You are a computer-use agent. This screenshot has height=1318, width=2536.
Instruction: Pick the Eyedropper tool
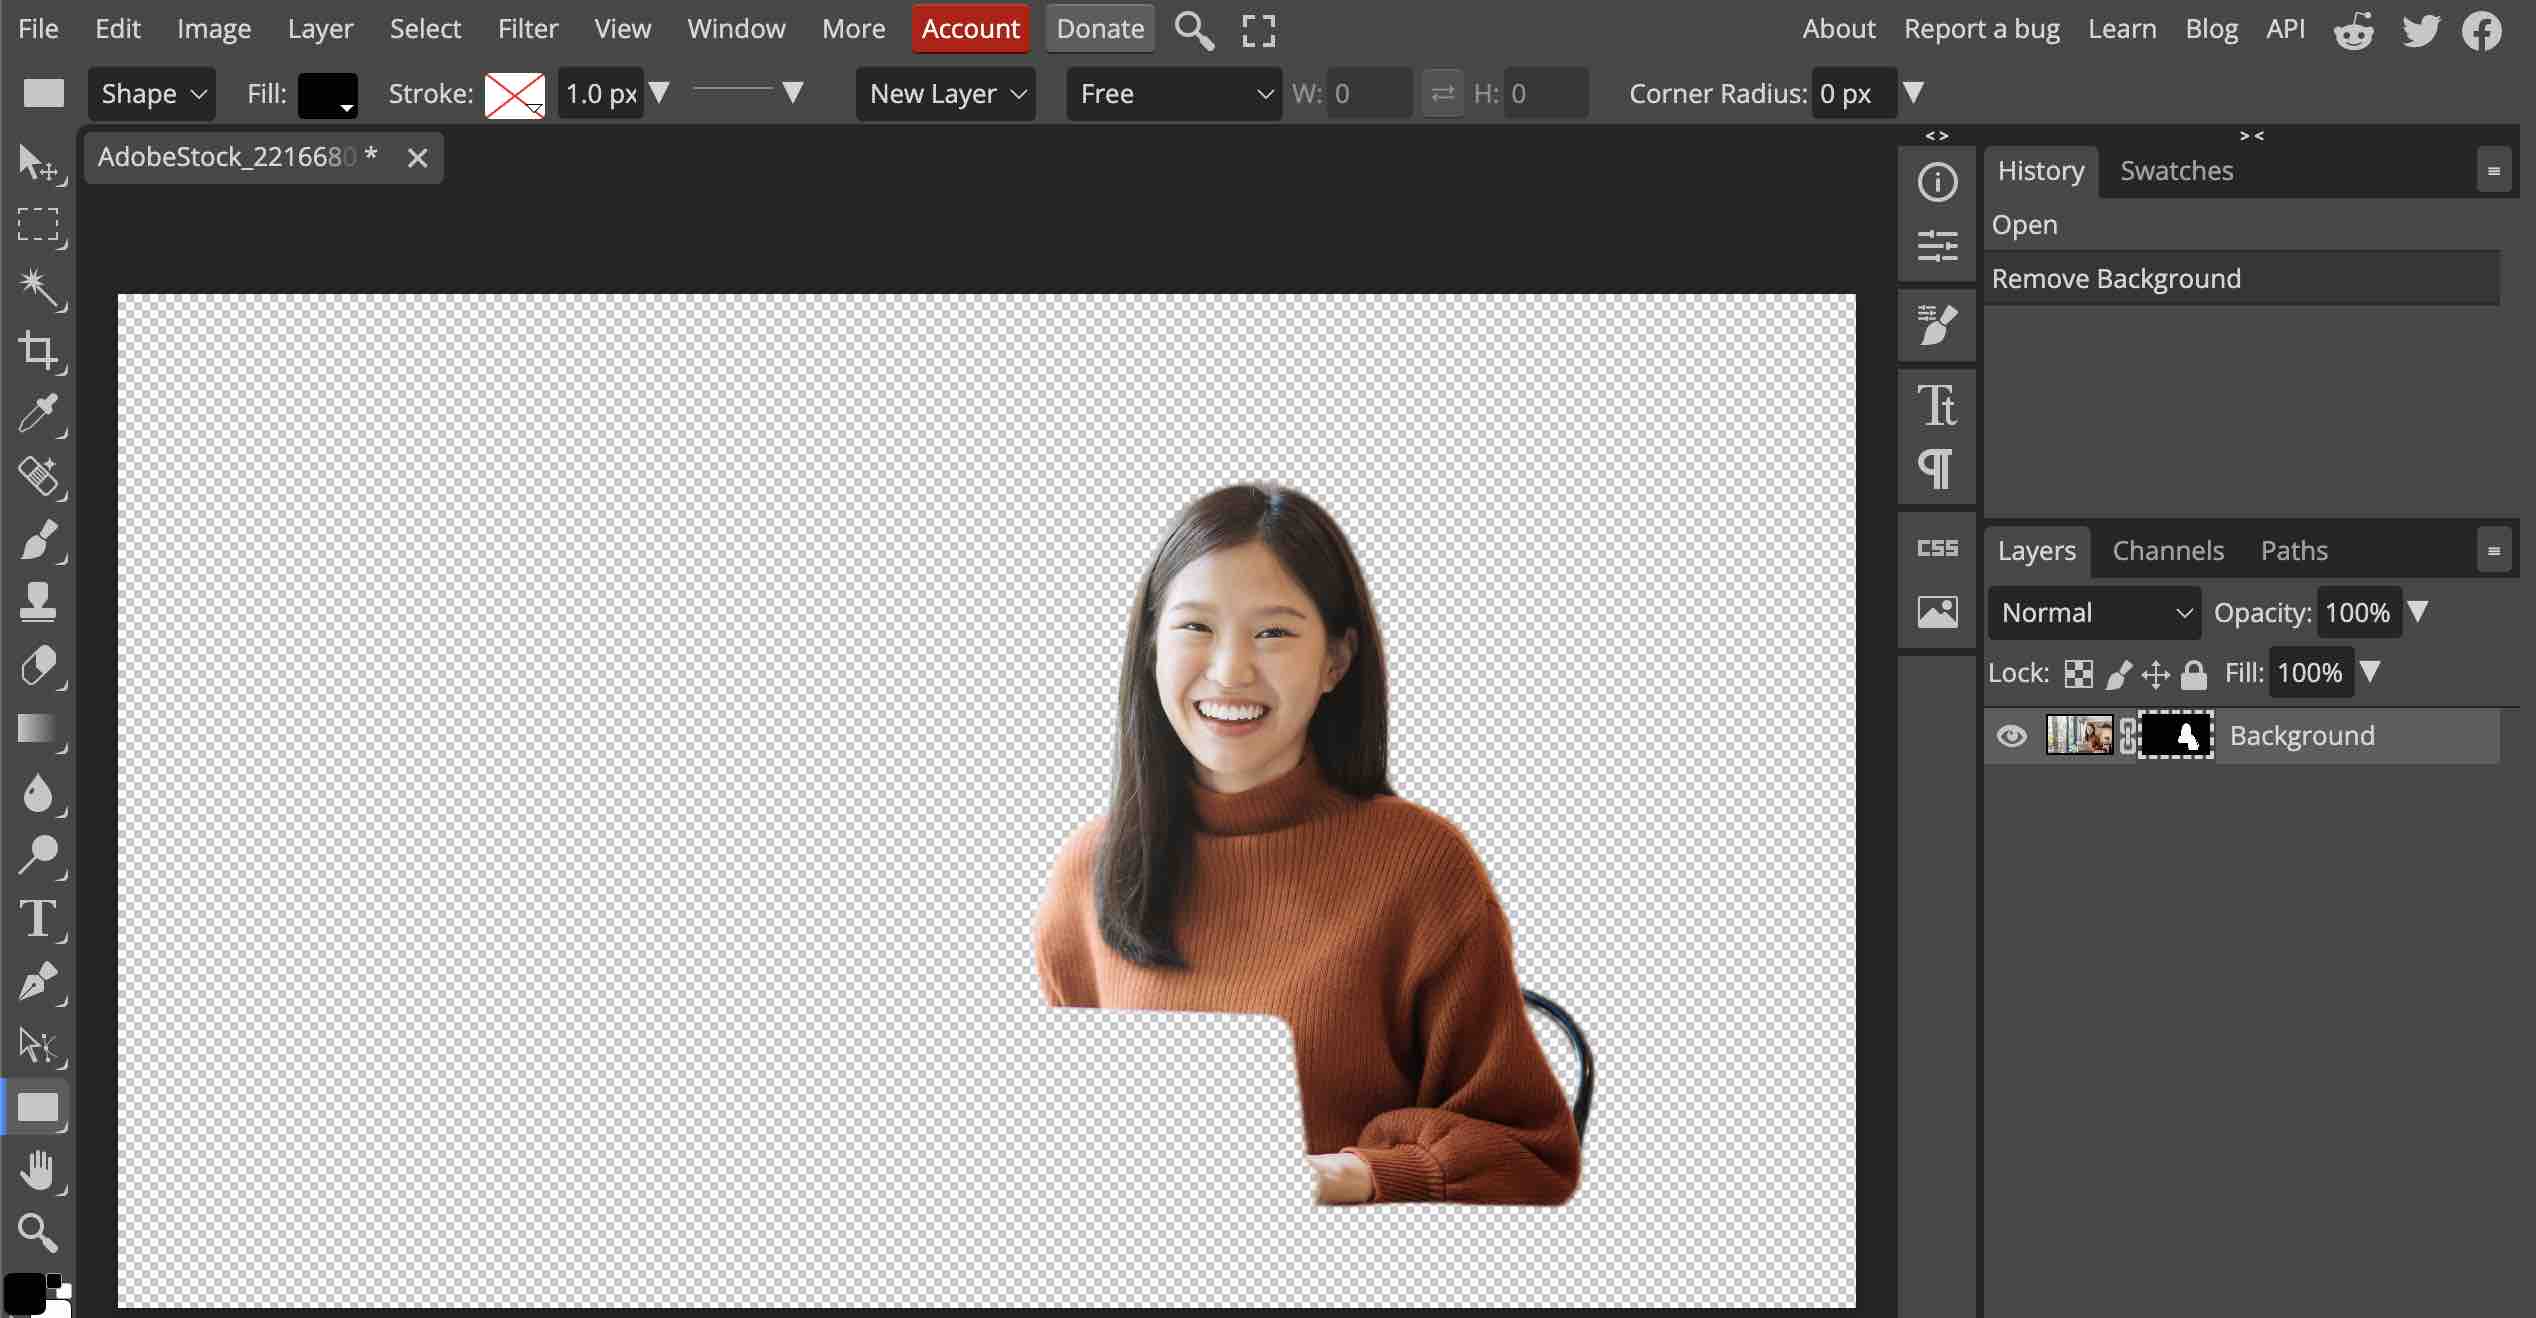38,413
